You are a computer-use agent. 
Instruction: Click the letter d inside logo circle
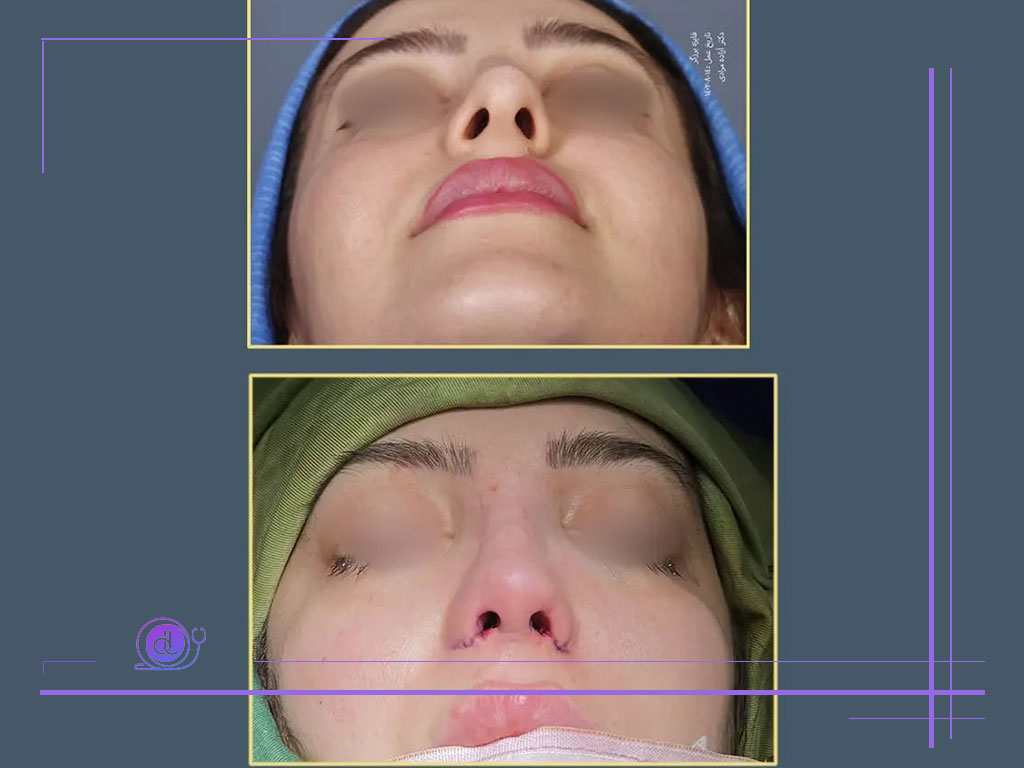click(x=167, y=643)
